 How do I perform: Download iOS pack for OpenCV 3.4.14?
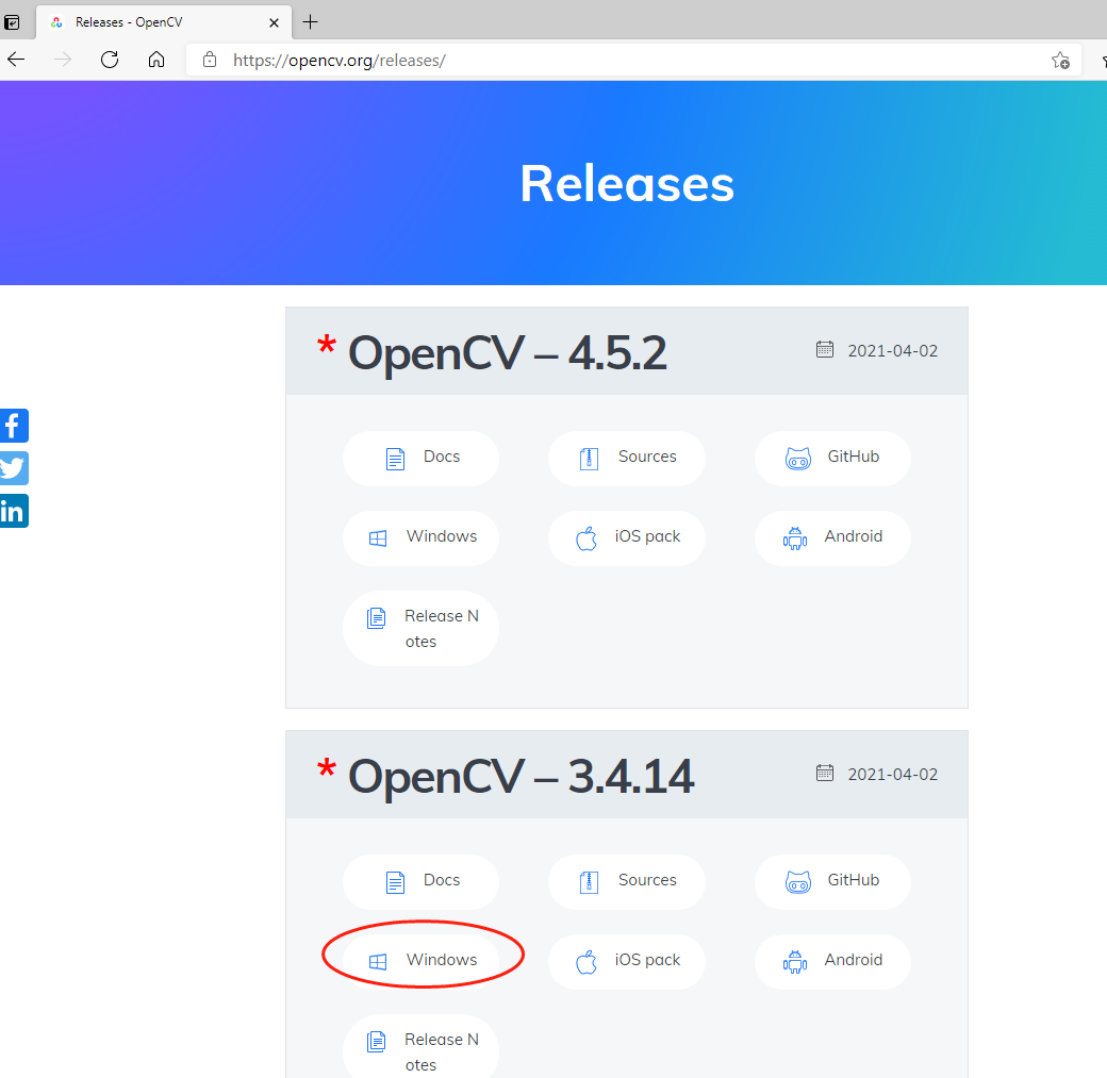point(627,962)
